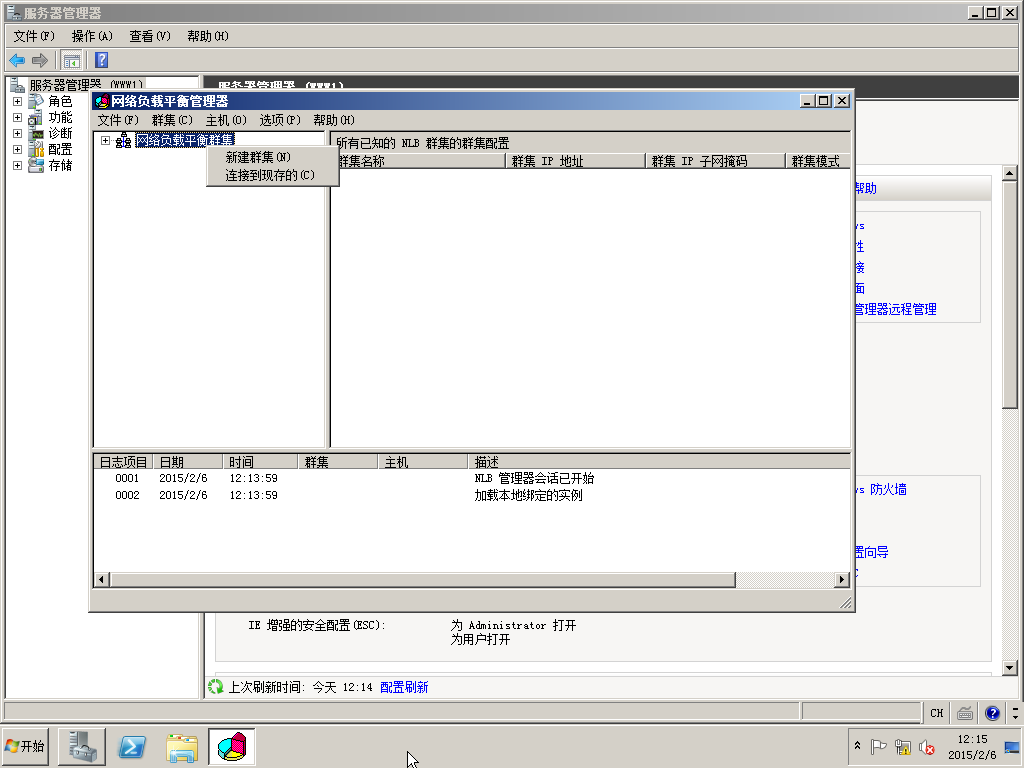Viewport: 1024px width, 768px height.
Task: Sort by 群集 IP 子网掩码 column header
Action: pos(715,161)
